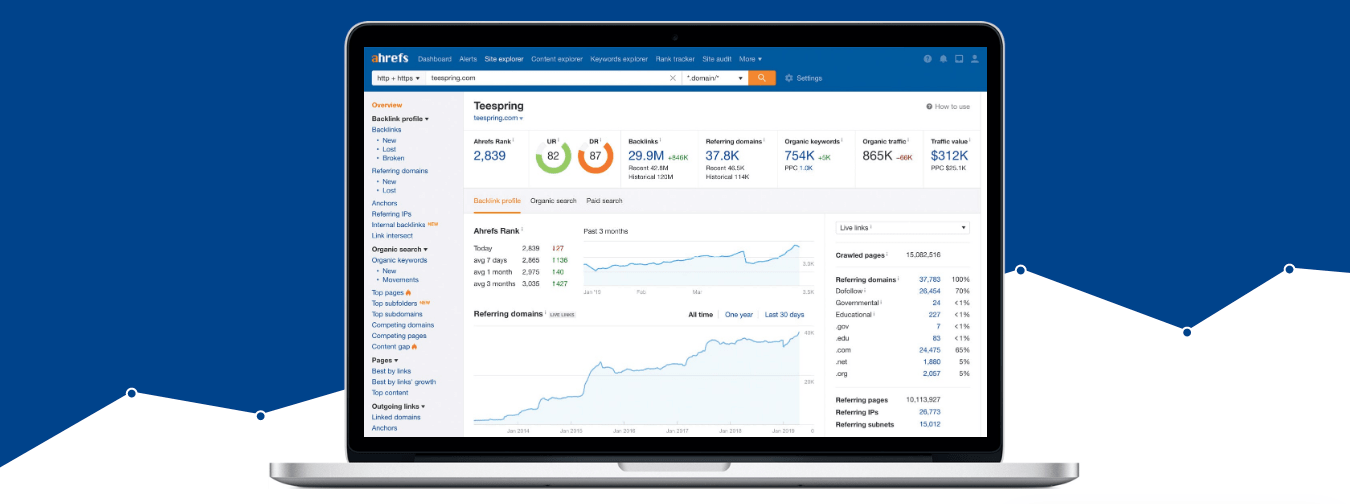Open the Competing domains sidebar link
The image size is (1350, 504).
click(403, 325)
